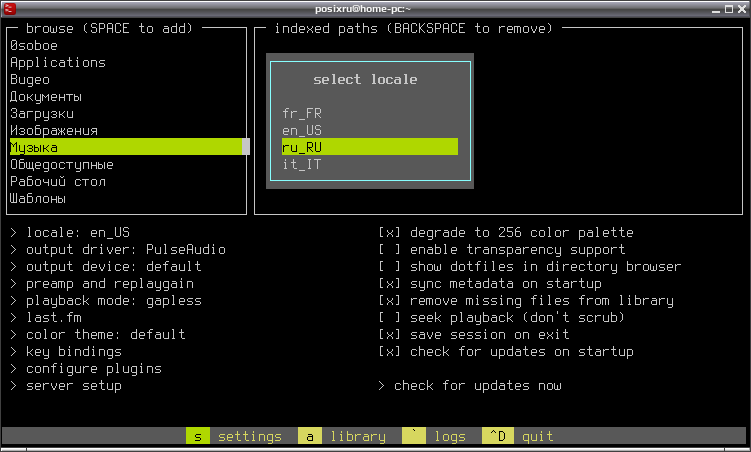Open color theme: default setting
The height and width of the screenshot is (452, 751).
click(x=98, y=335)
